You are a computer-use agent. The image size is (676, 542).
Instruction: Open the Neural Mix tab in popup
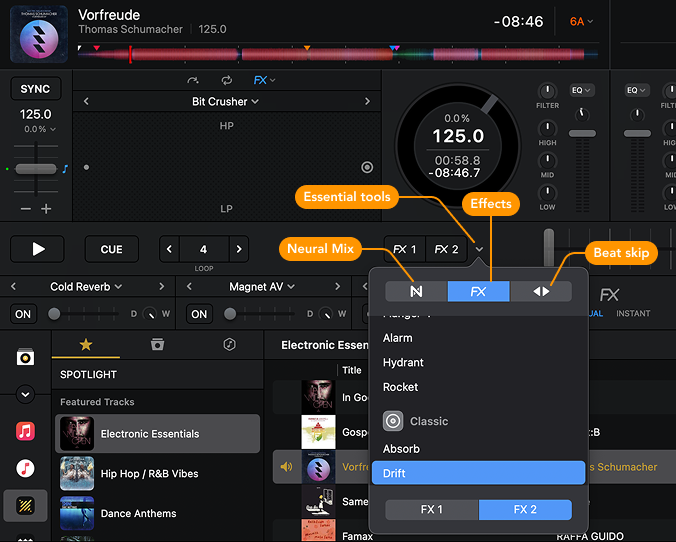tap(416, 291)
